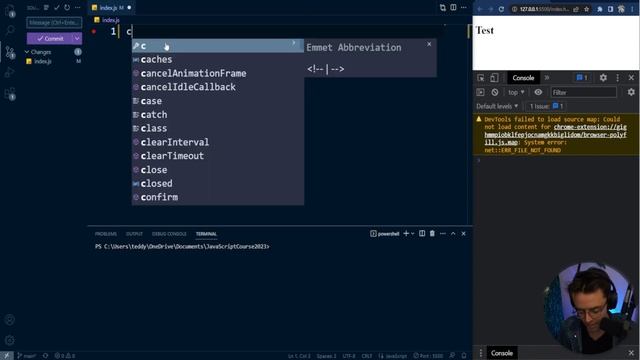Open editor more actions menu

[x=464, y=7]
